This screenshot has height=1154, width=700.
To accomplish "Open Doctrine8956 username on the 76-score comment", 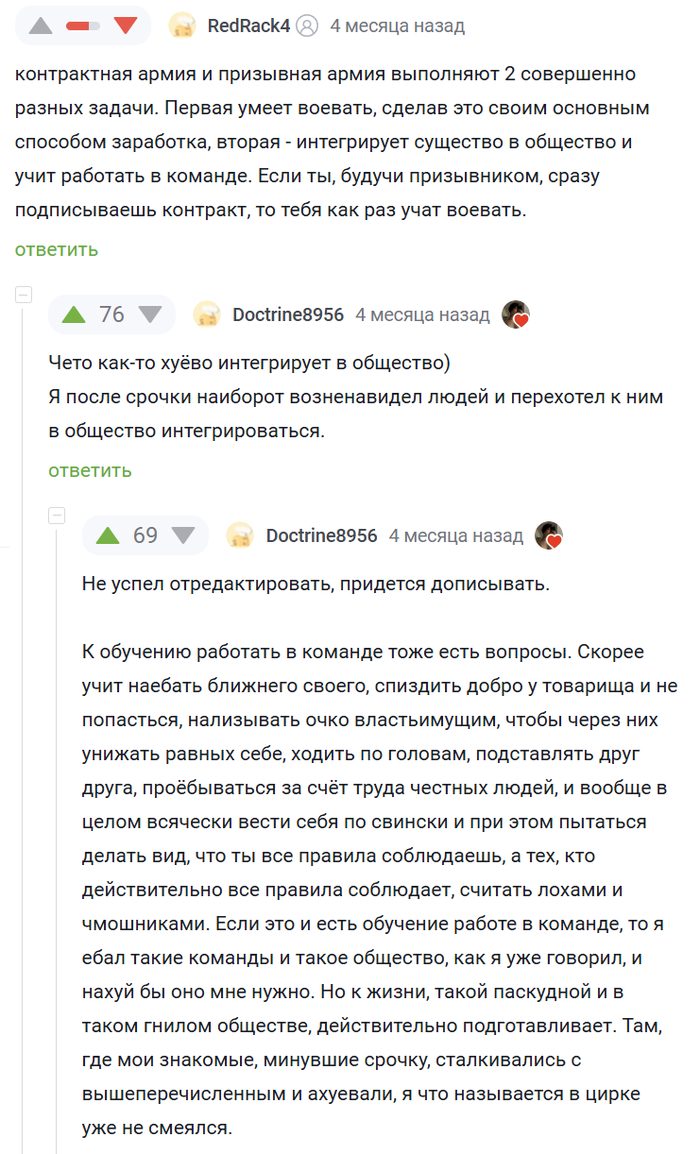I will (x=288, y=314).
